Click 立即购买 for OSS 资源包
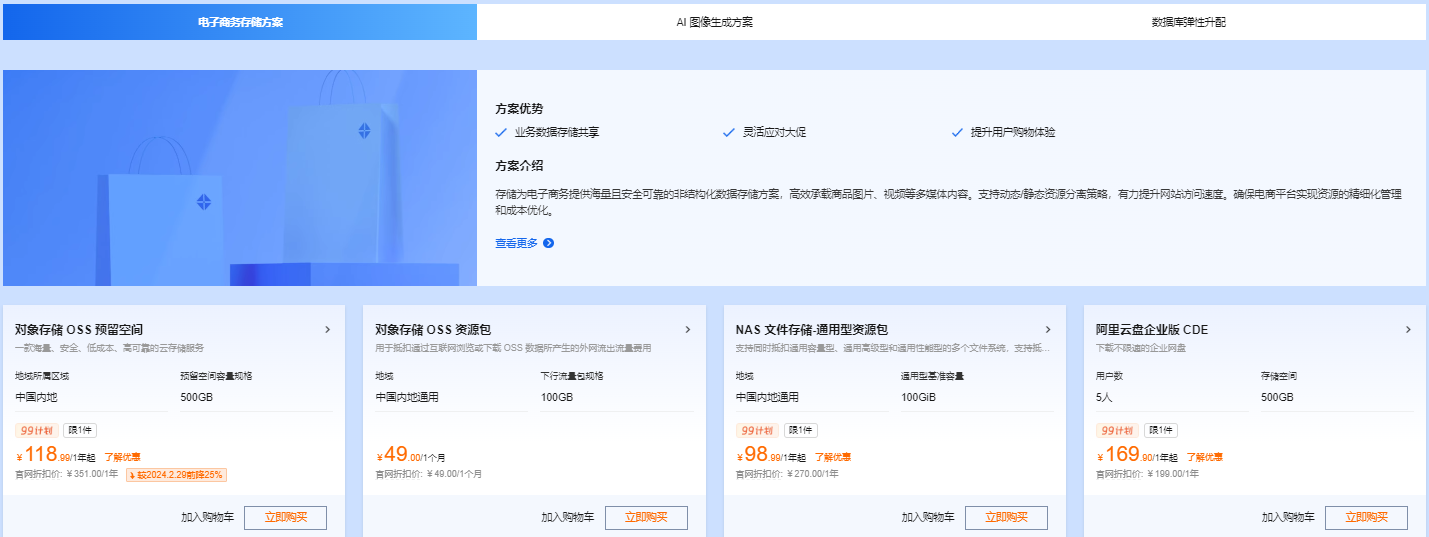This screenshot has width=1429, height=537. (x=646, y=518)
